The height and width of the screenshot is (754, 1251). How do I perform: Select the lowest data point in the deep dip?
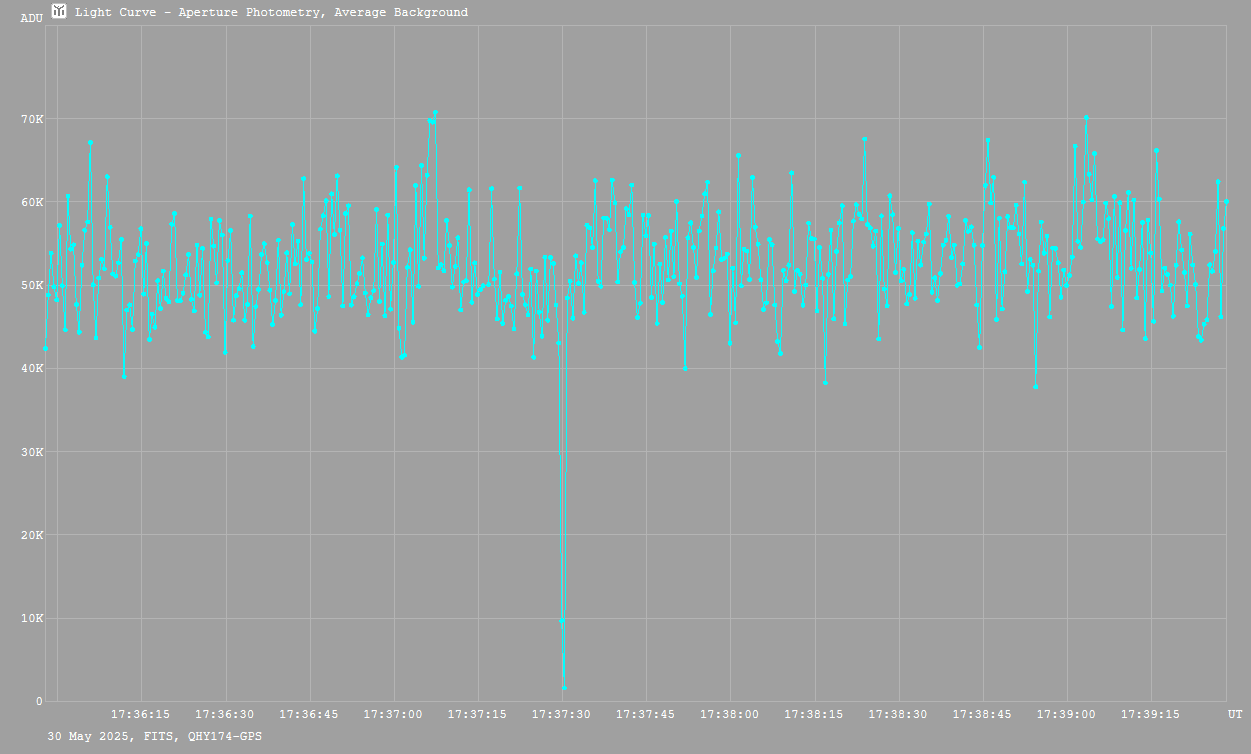point(564,688)
